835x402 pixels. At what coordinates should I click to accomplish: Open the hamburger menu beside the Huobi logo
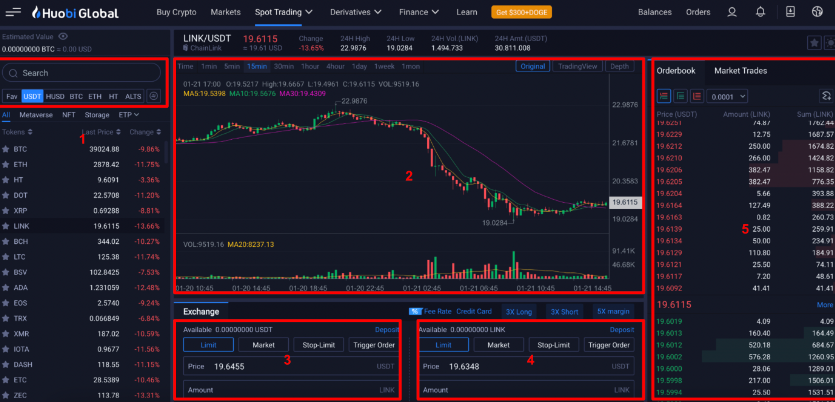(13, 12)
